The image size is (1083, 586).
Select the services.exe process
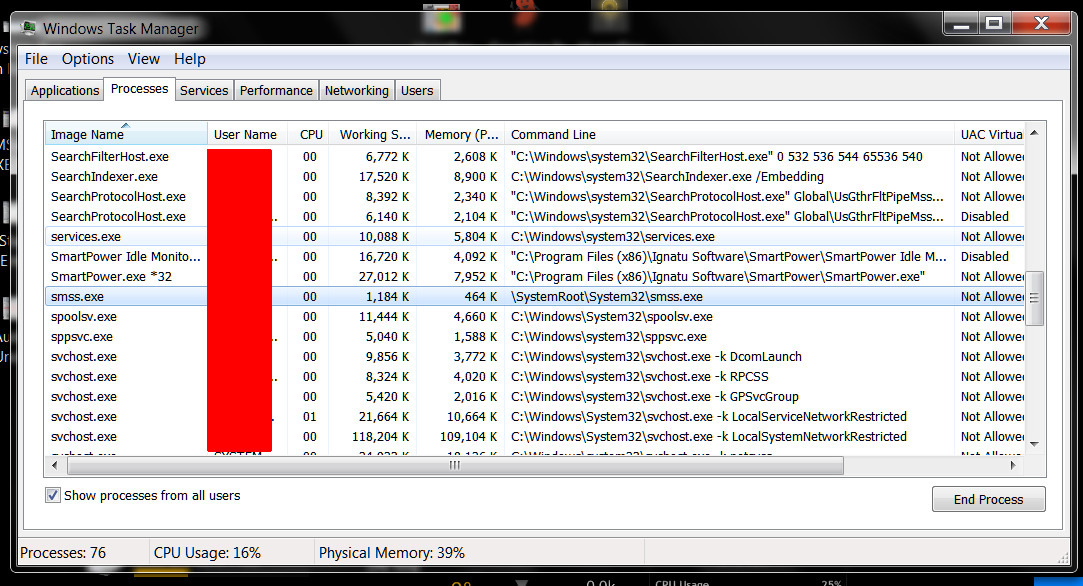[x=535, y=237]
